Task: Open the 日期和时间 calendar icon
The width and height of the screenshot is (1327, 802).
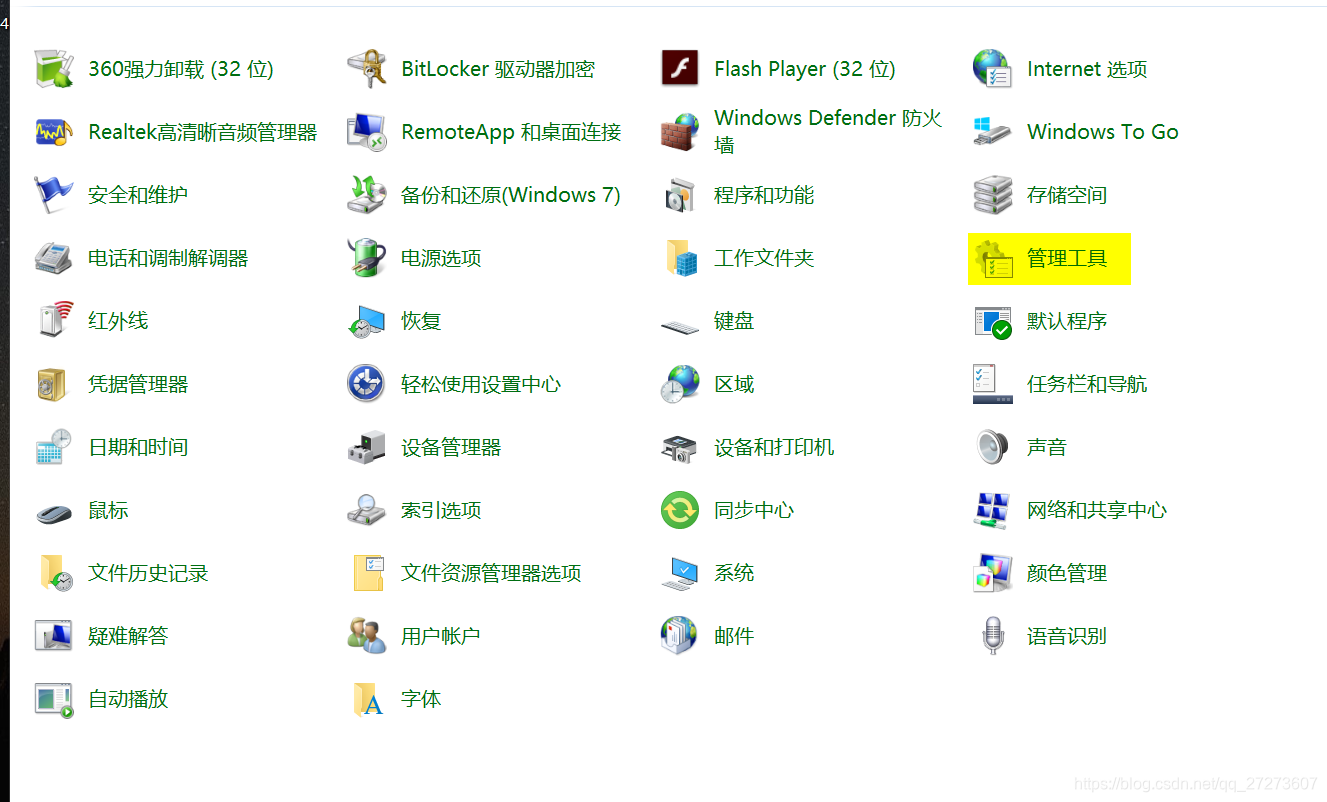Action: point(54,447)
